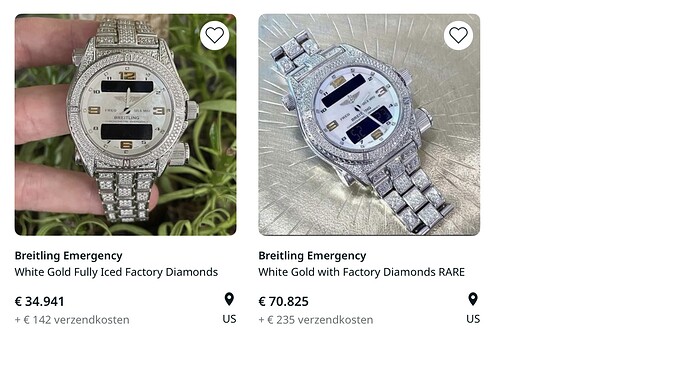Favorite the second watch listing with heart icon
Screen dimensions: 690x374
(x=459, y=35)
